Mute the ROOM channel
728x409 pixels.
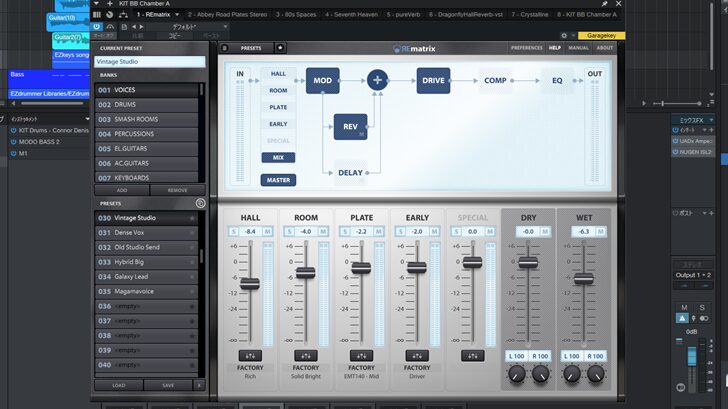[323, 231]
